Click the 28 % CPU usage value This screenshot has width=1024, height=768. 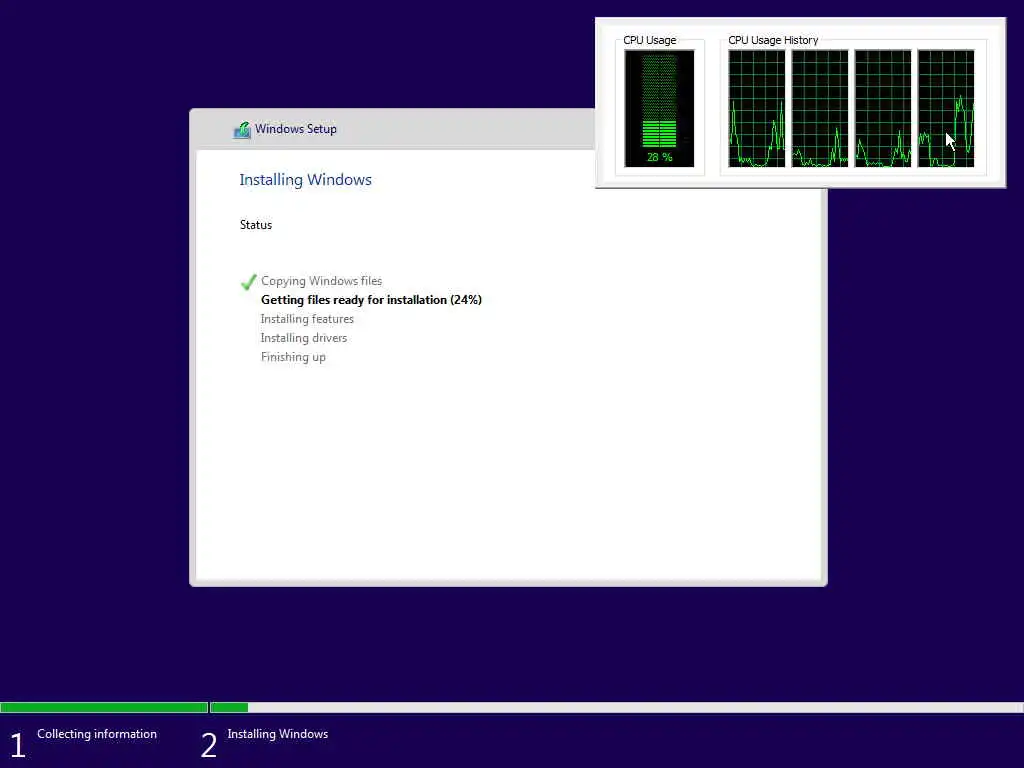pos(659,157)
